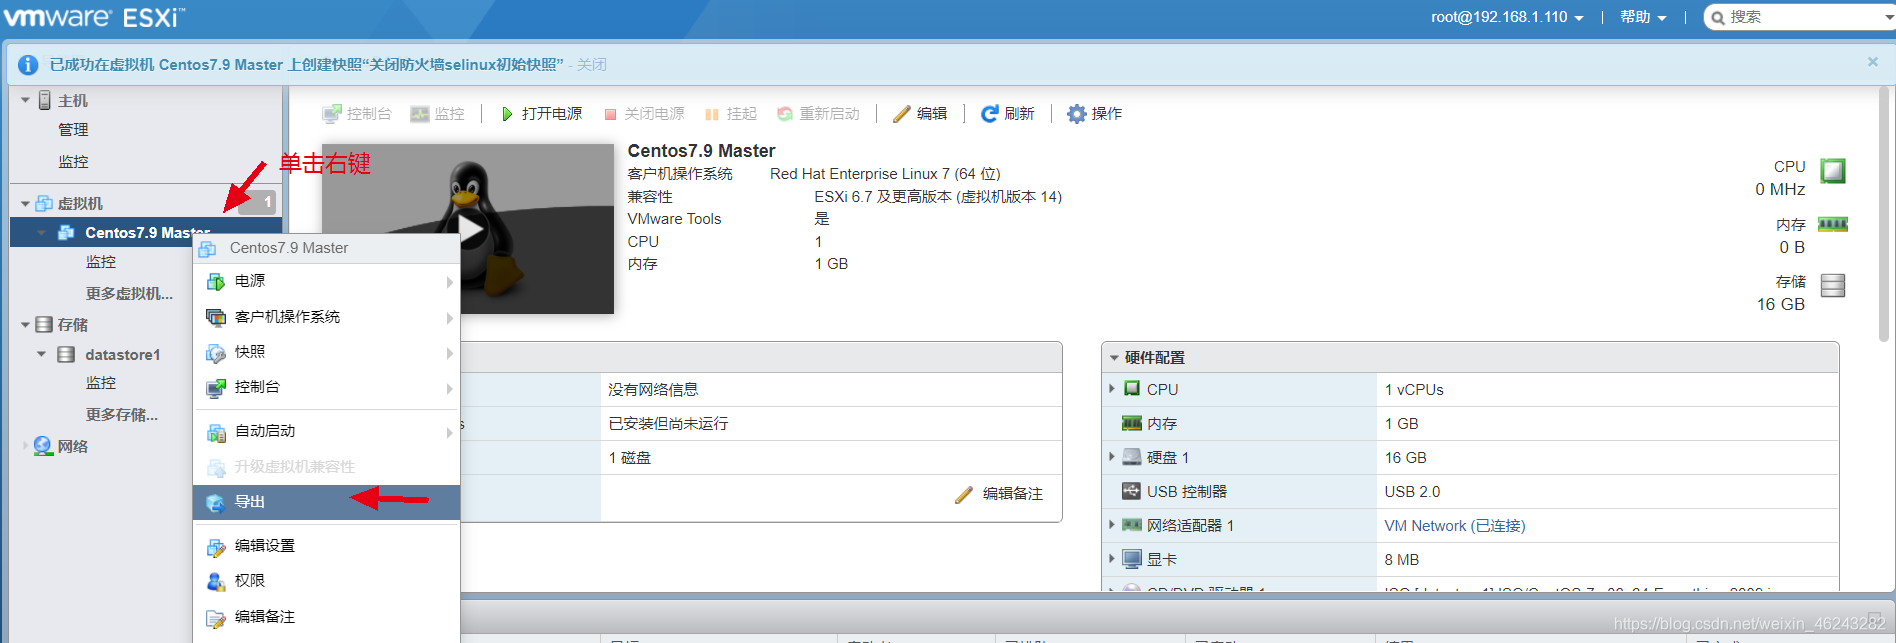The image size is (1896, 643).
Task: Click the Console (控制台) toolbar icon
Action: (332, 114)
